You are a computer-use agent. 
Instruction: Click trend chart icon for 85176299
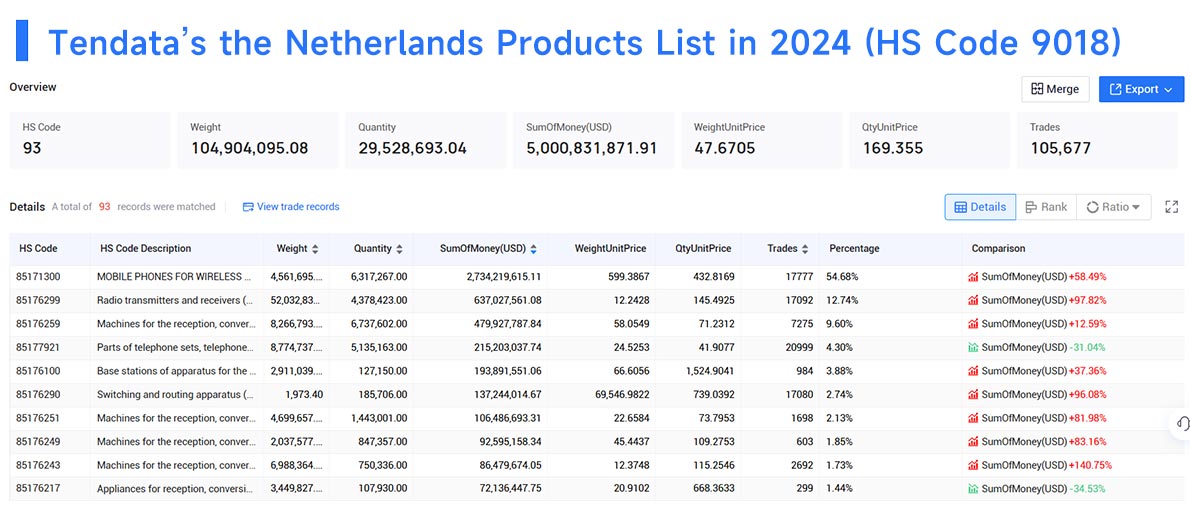coord(973,301)
